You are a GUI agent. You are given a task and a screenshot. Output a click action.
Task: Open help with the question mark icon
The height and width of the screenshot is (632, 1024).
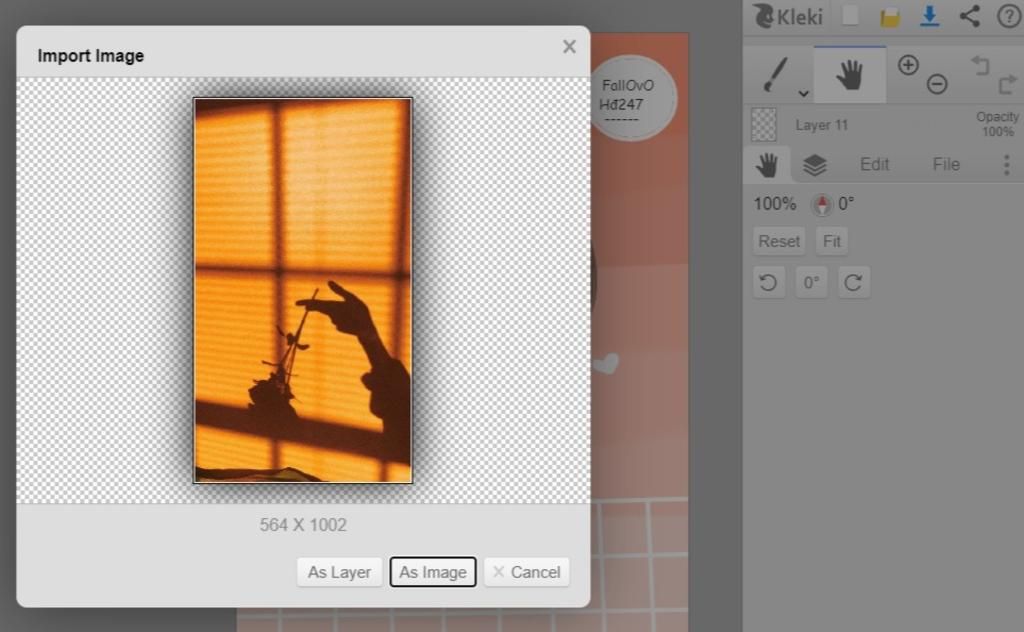tap(1009, 16)
